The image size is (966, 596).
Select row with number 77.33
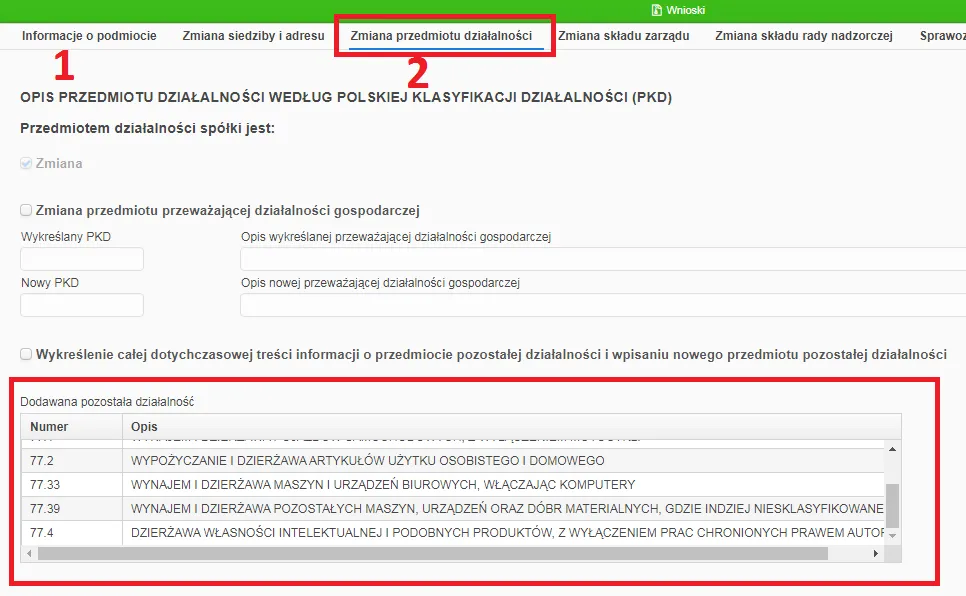click(452, 484)
